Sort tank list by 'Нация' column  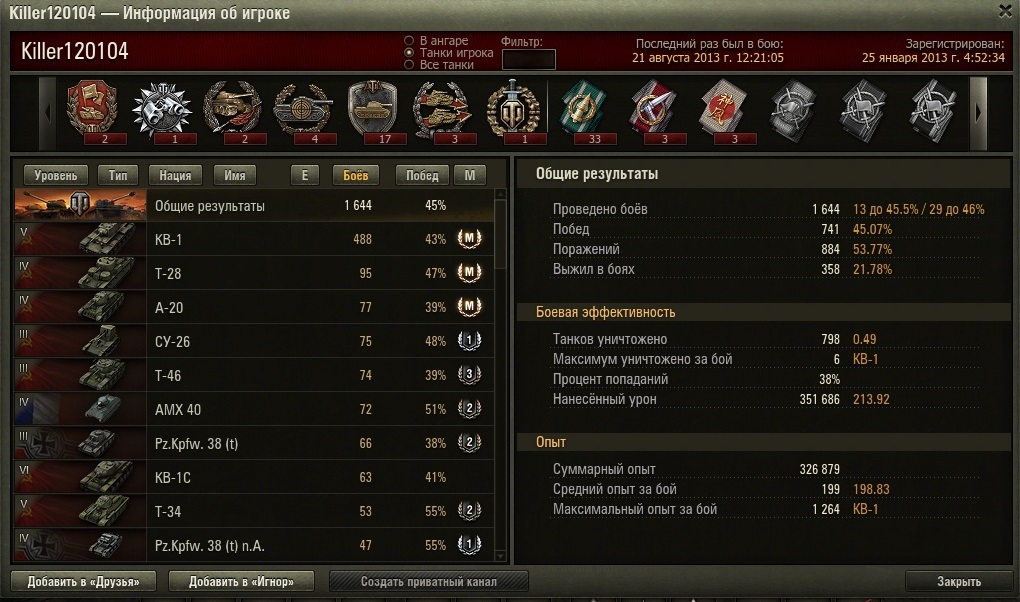pos(175,175)
